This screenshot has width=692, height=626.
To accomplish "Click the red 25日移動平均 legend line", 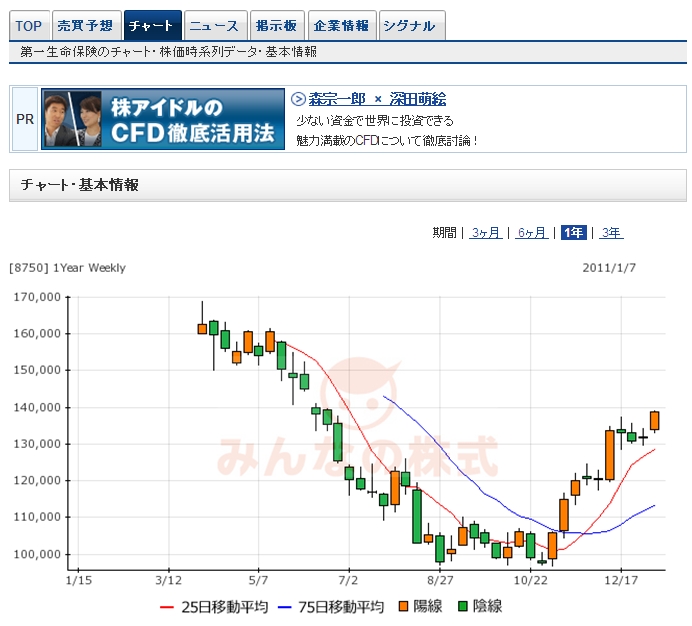I will click(166, 607).
